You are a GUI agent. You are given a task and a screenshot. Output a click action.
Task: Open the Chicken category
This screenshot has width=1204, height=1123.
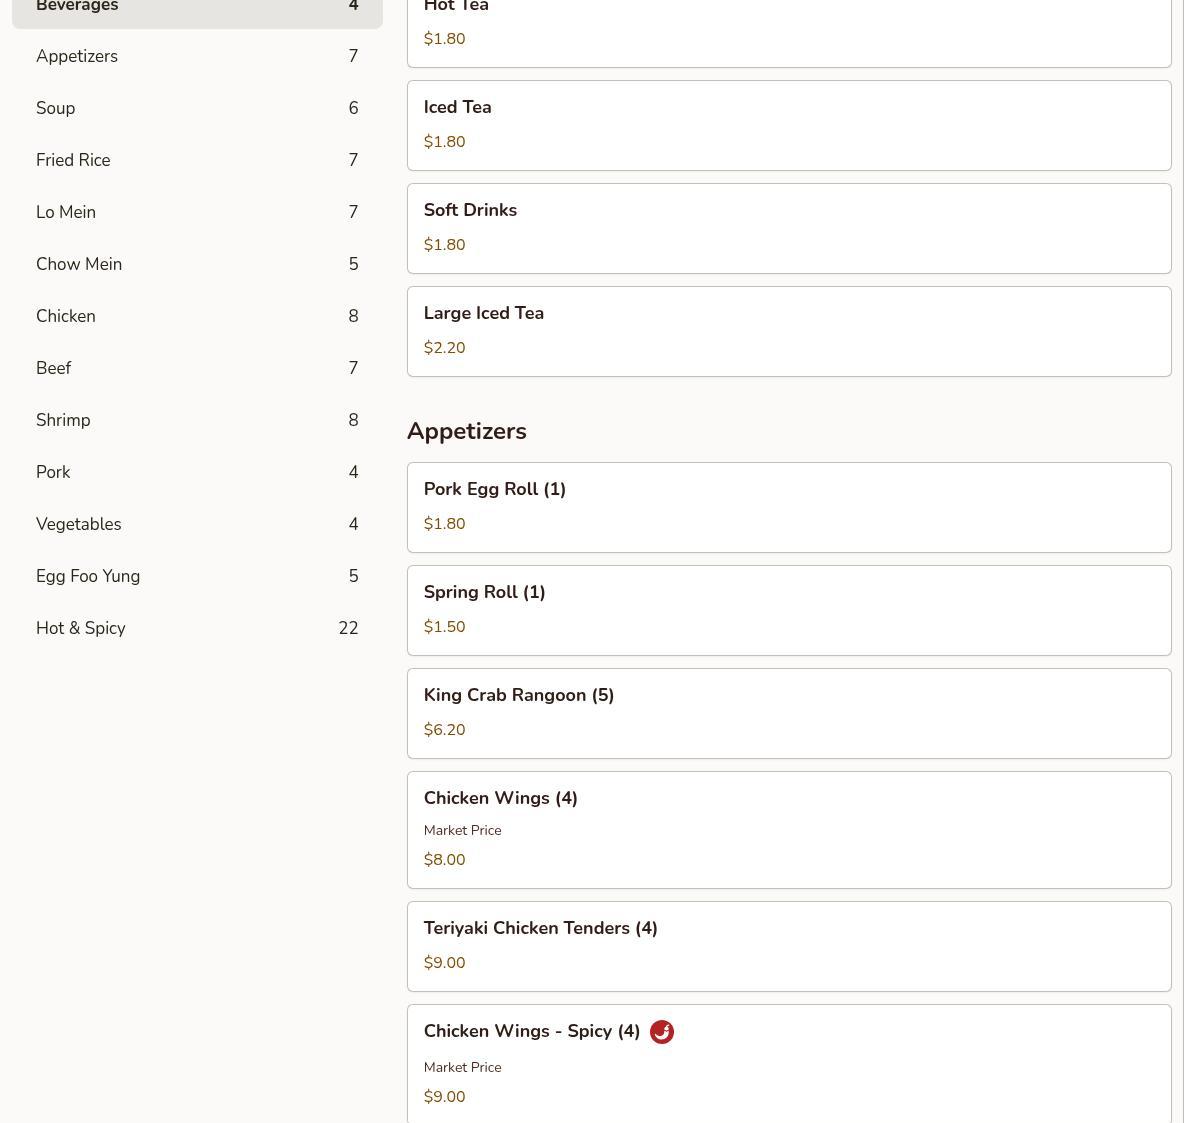click(197, 317)
